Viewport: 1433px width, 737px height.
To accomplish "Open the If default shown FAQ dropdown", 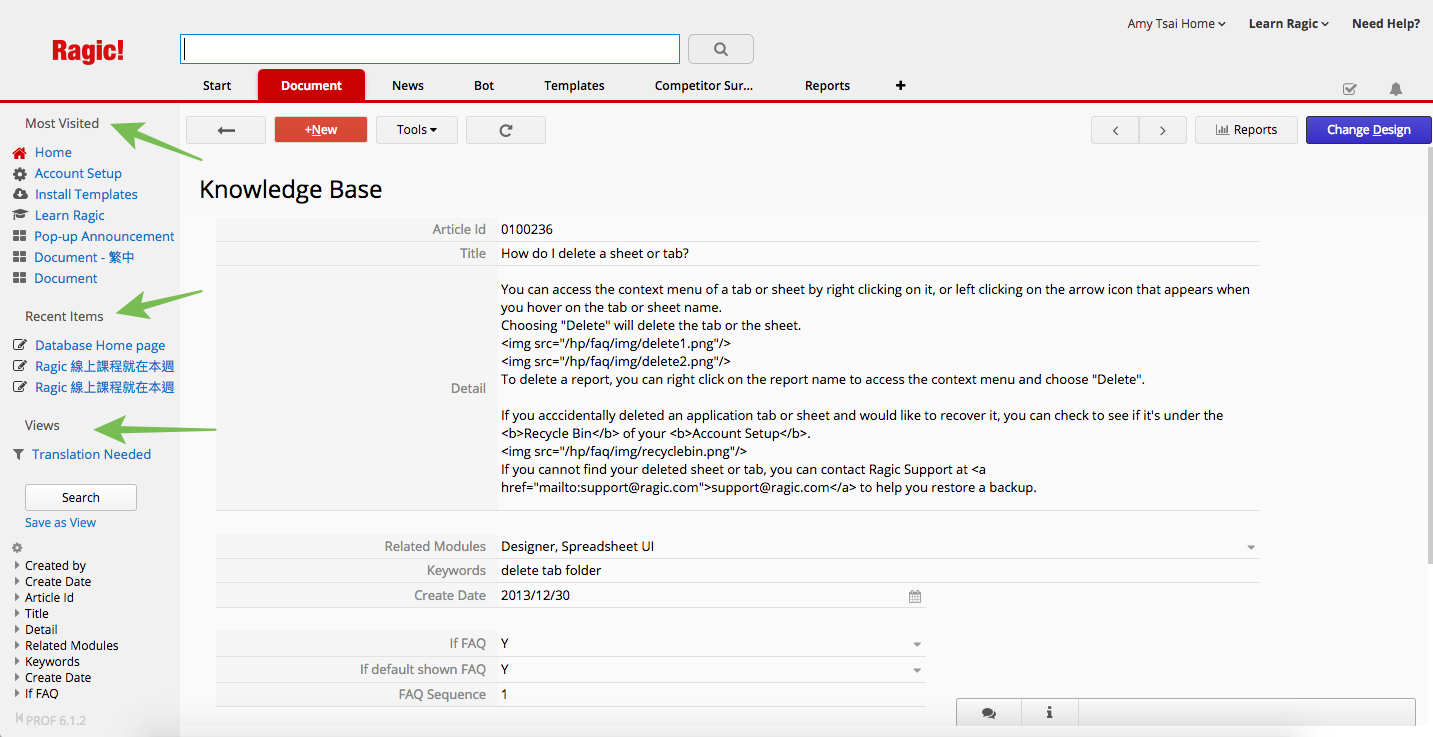I will [x=917, y=671].
